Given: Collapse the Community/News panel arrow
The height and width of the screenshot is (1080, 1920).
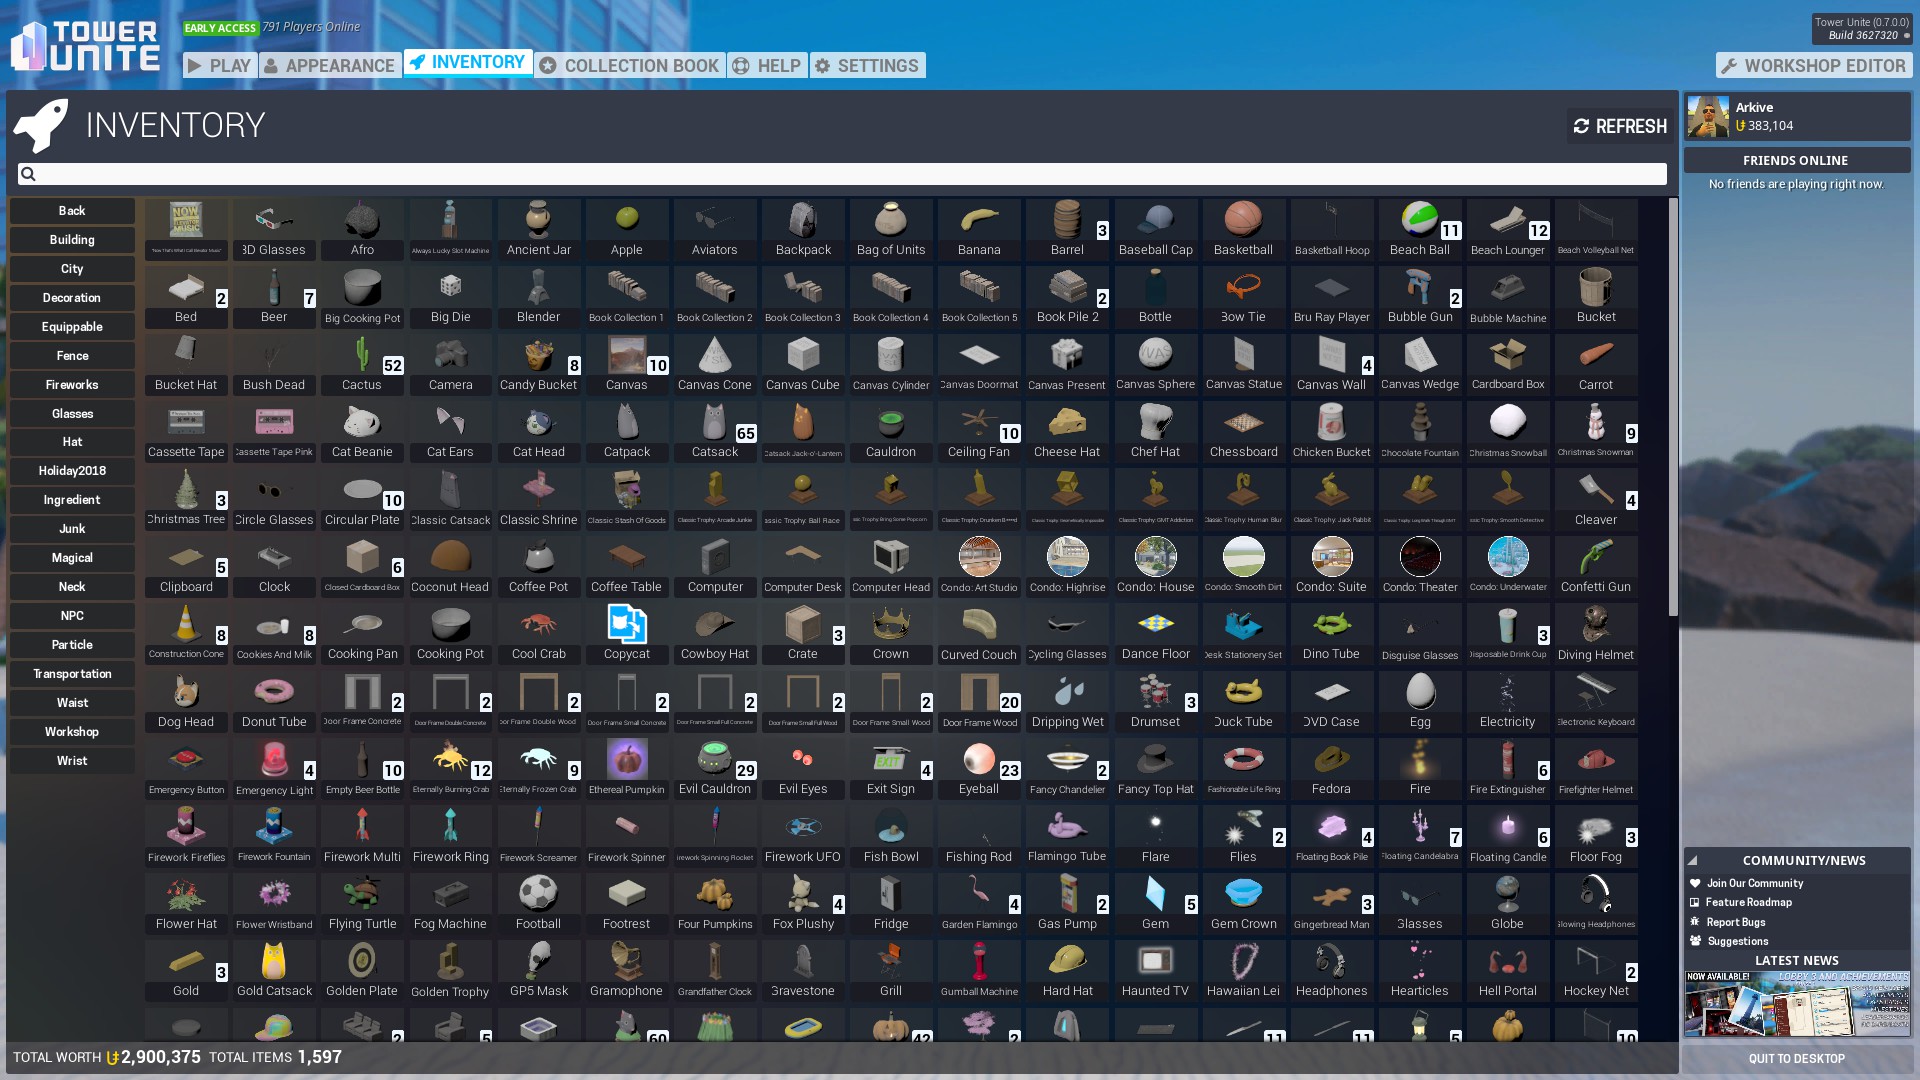Looking at the screenshot, I should click(x=1693, y=860).
